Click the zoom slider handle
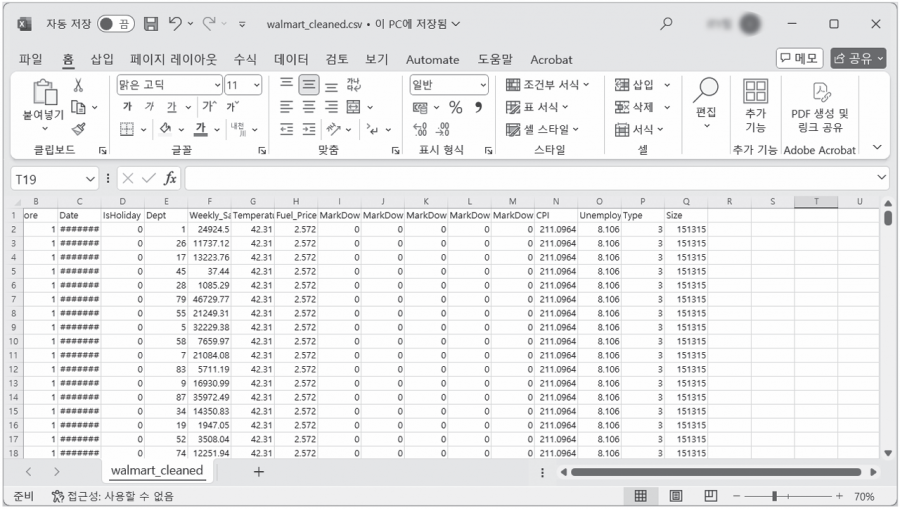 point(774,496)
